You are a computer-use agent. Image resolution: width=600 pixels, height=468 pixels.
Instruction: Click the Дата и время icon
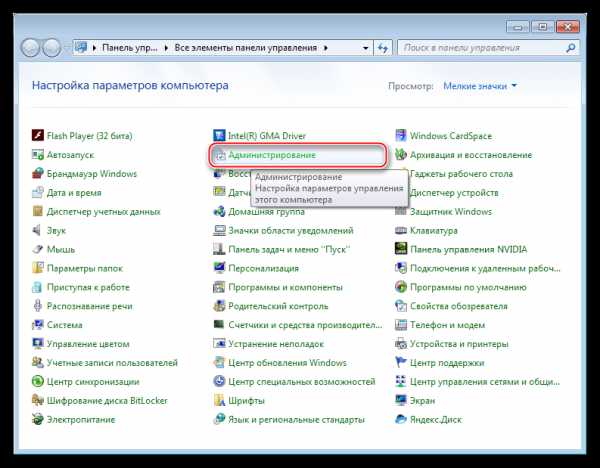pos(38,192)
